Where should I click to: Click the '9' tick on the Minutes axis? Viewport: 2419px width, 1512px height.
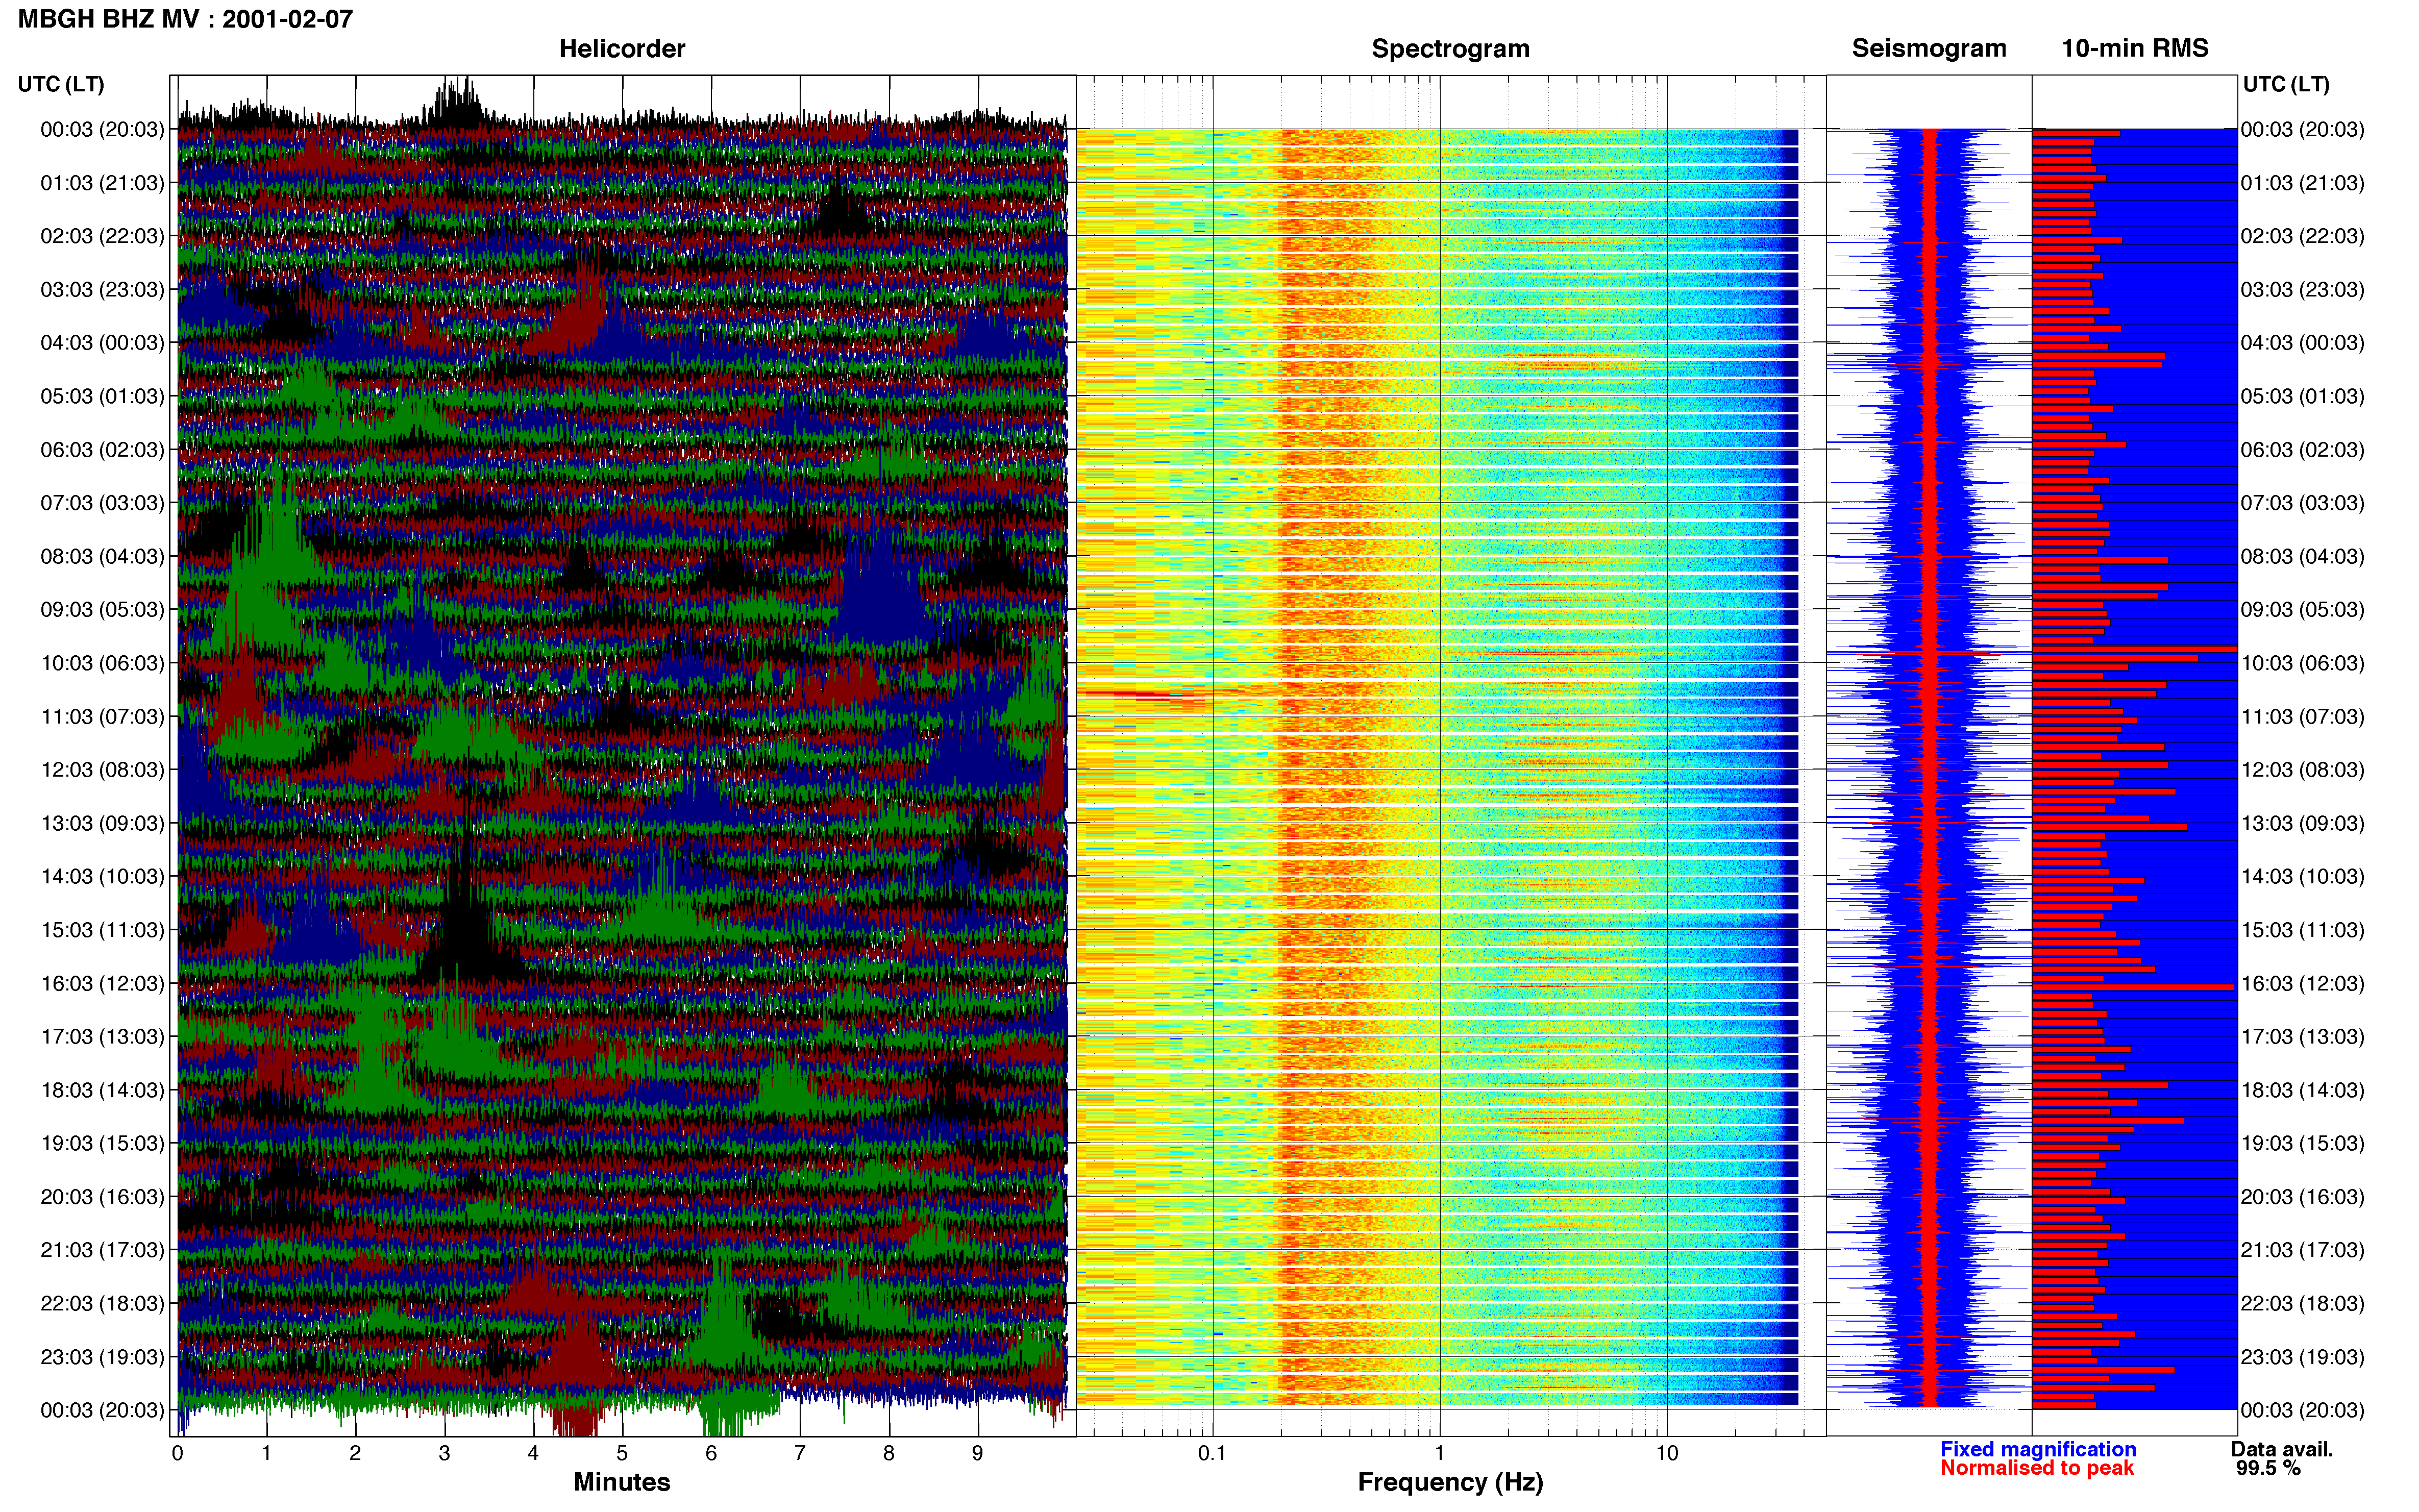(978, 1453)
